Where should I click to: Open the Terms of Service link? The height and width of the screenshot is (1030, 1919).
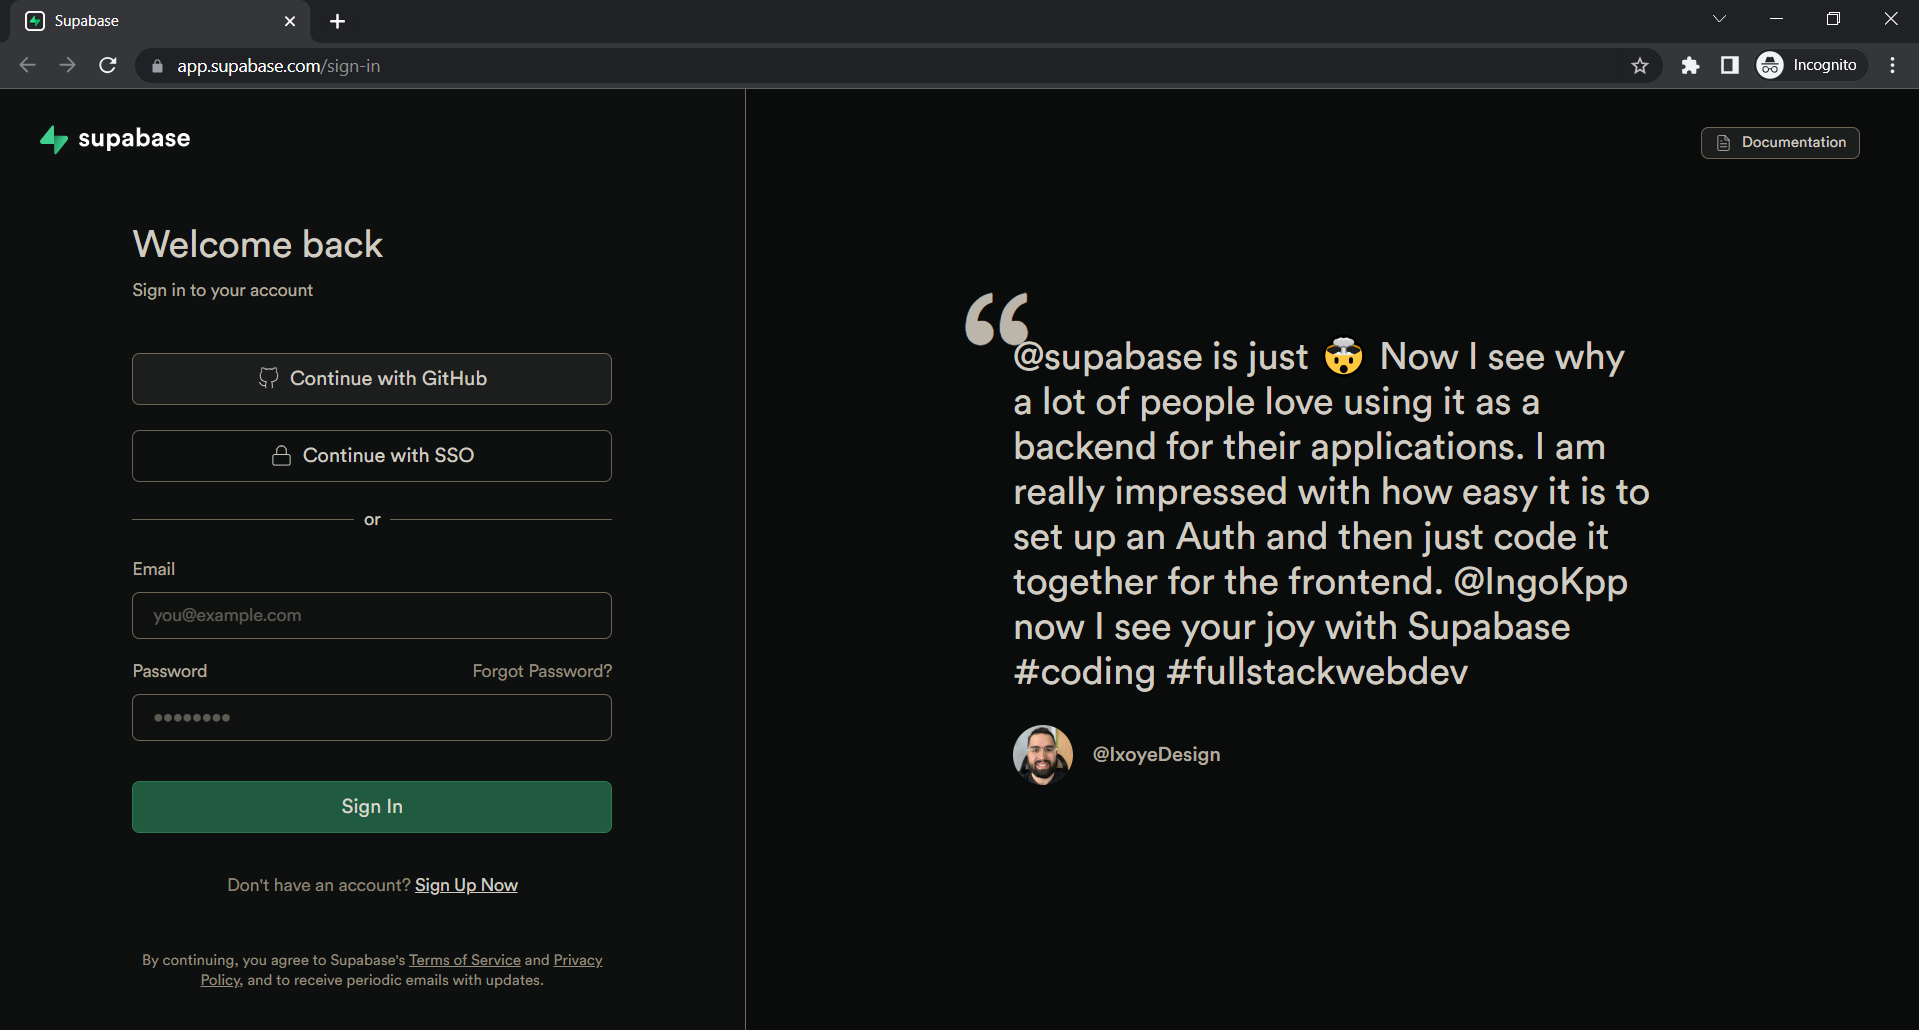(465, 960)
